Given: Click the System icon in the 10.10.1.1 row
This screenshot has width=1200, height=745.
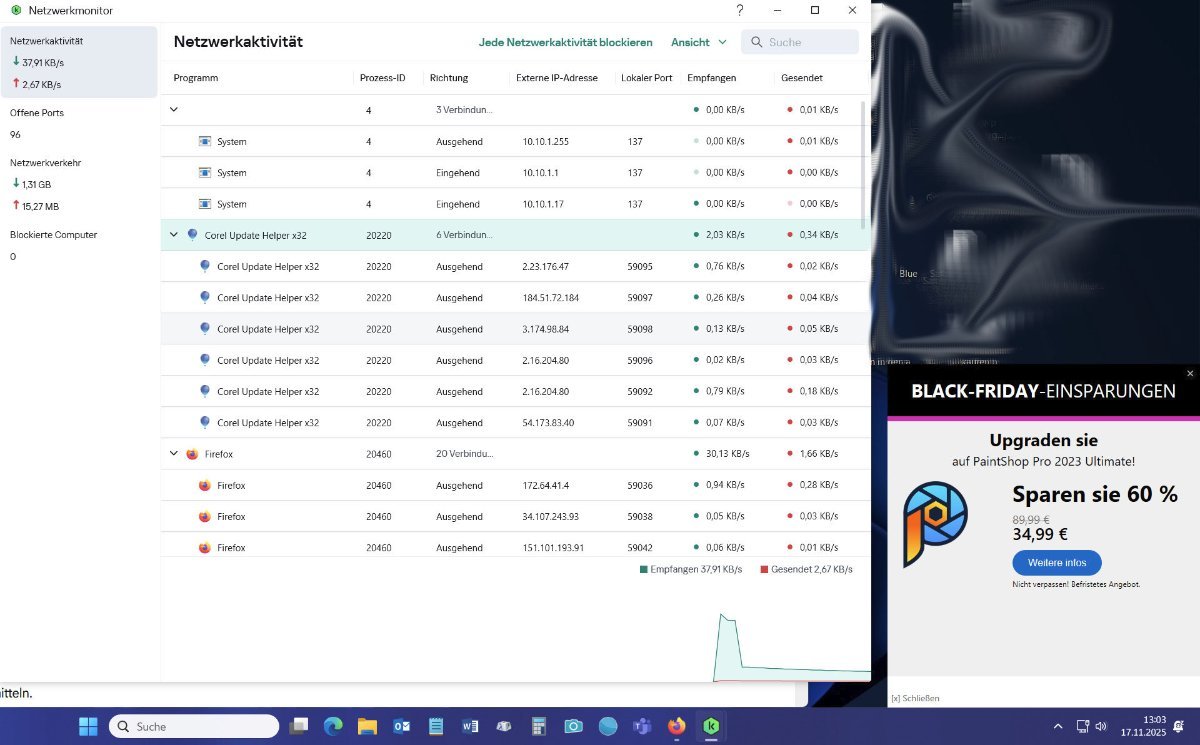Looking at the screenshot, I should (205, 172).
